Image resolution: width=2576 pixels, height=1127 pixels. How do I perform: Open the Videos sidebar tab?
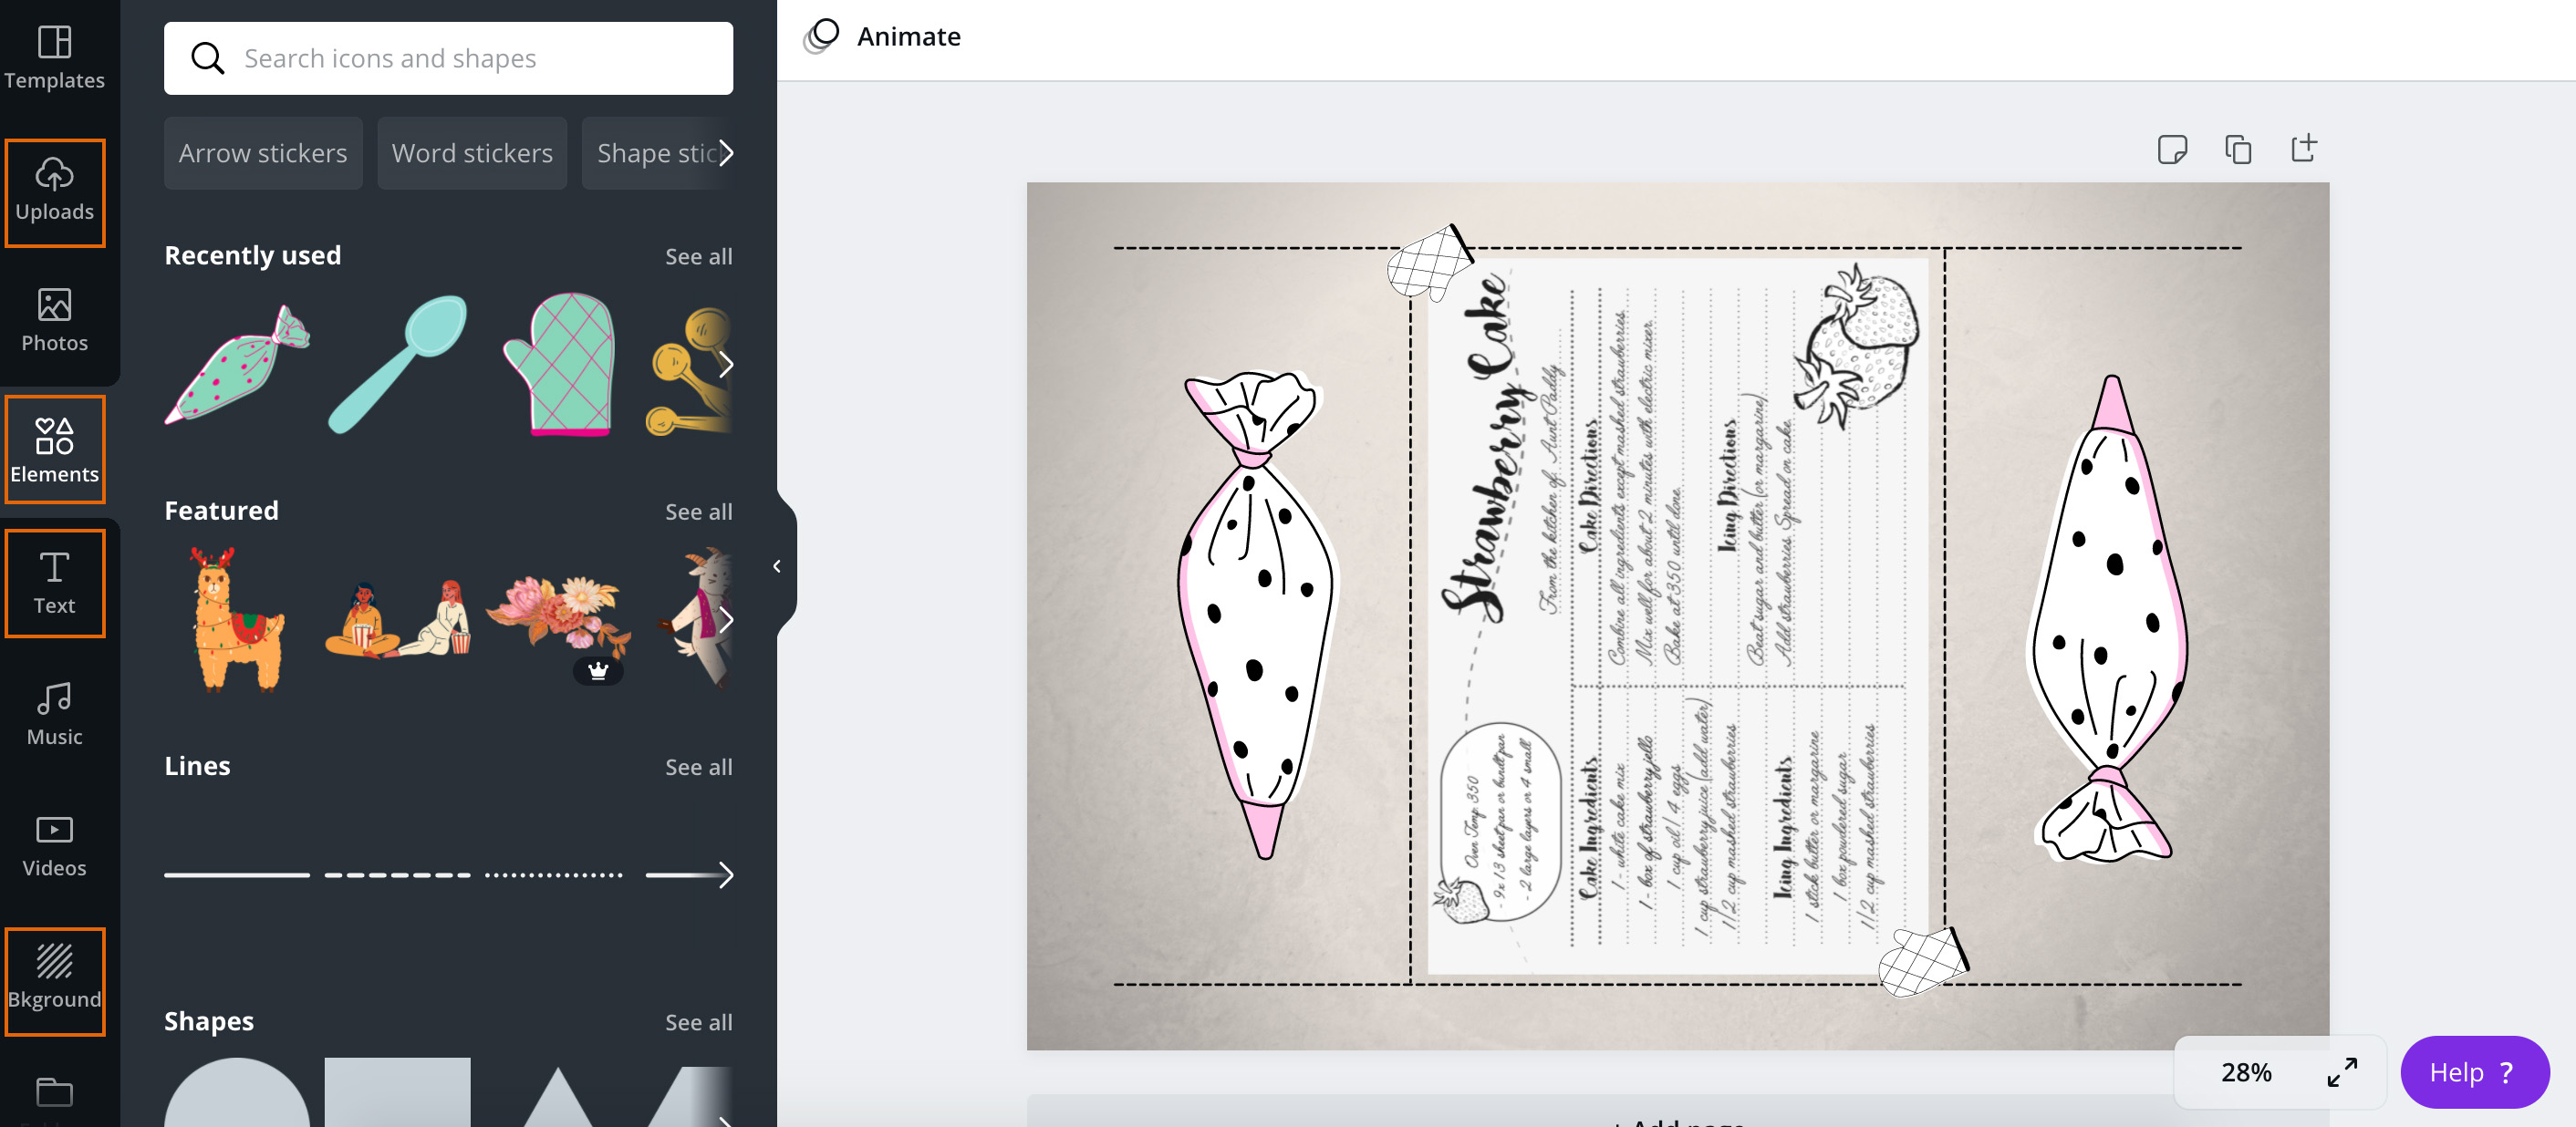pyautogui.click(x=54, y=845)
